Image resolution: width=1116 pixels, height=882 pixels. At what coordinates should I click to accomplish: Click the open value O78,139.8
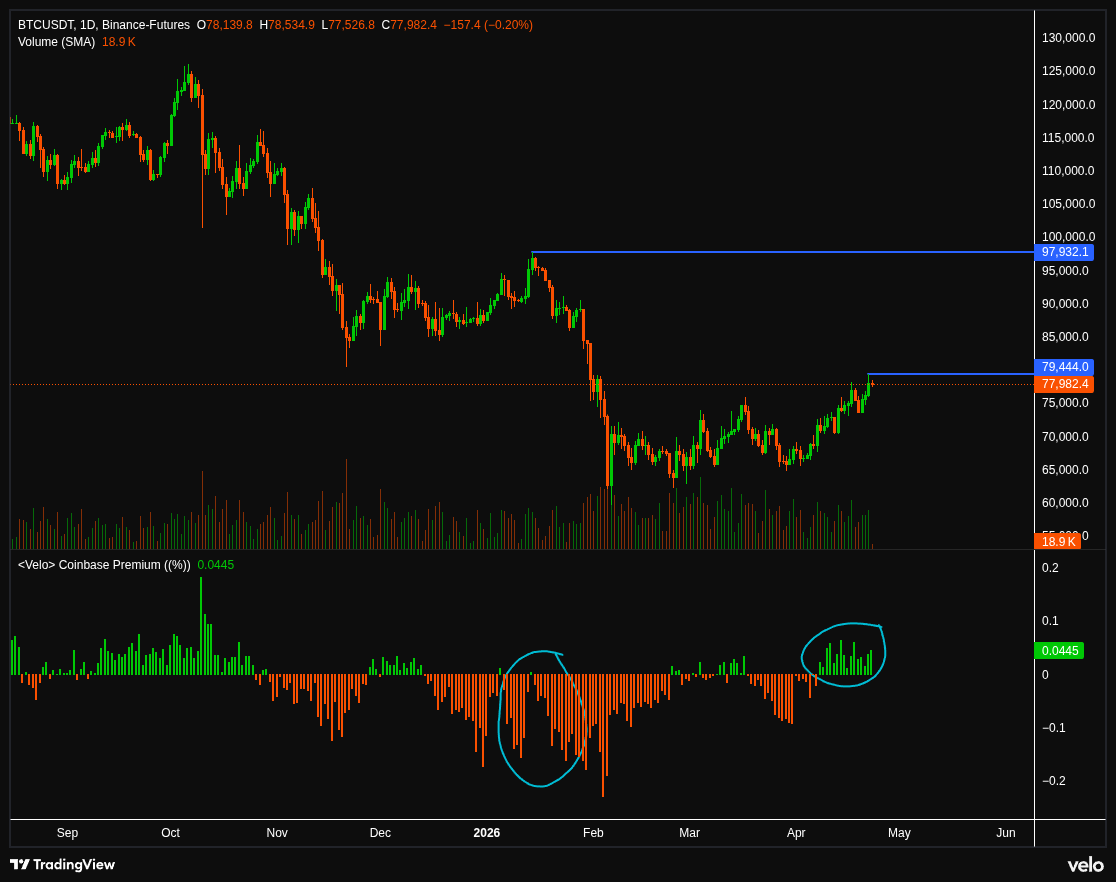tap(225, 25)
